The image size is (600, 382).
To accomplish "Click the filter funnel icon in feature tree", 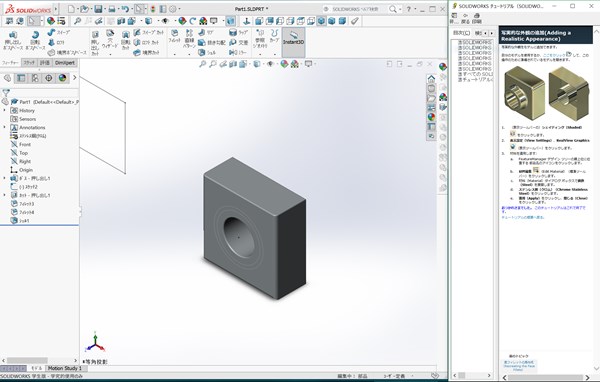I will (6, 92).
